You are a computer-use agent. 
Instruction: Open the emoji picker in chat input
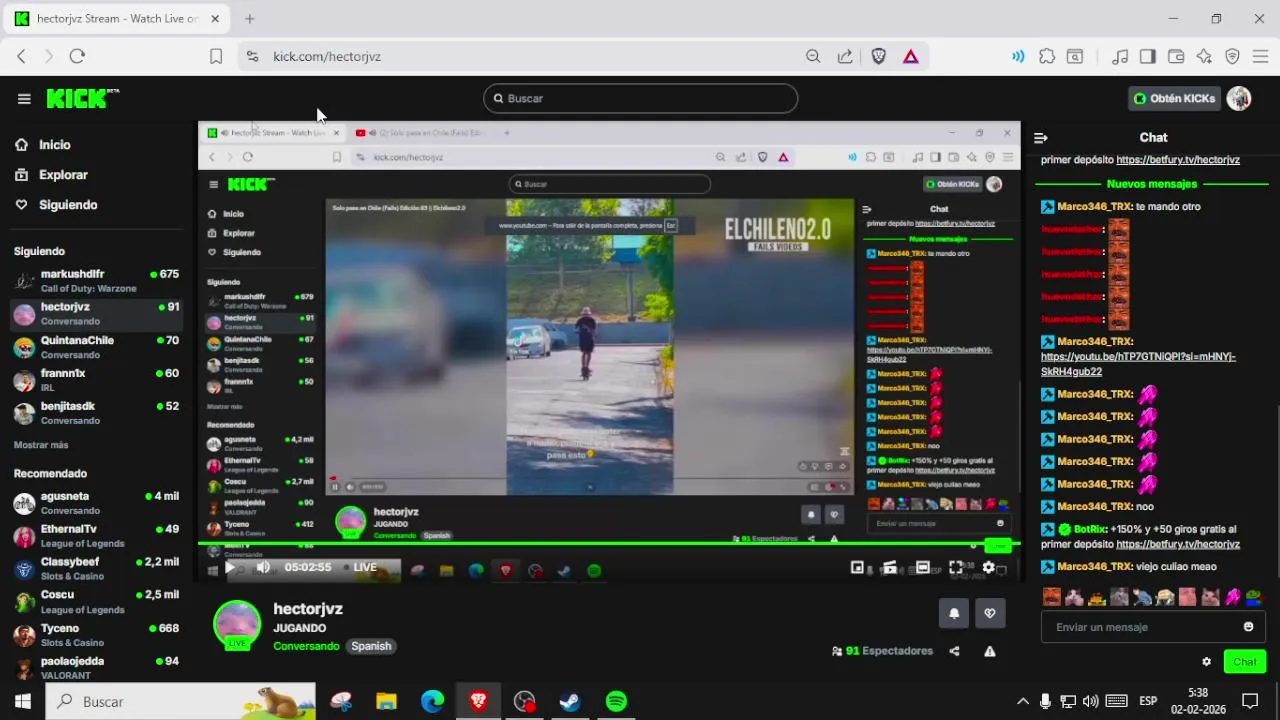click(x=1248, y=627)
